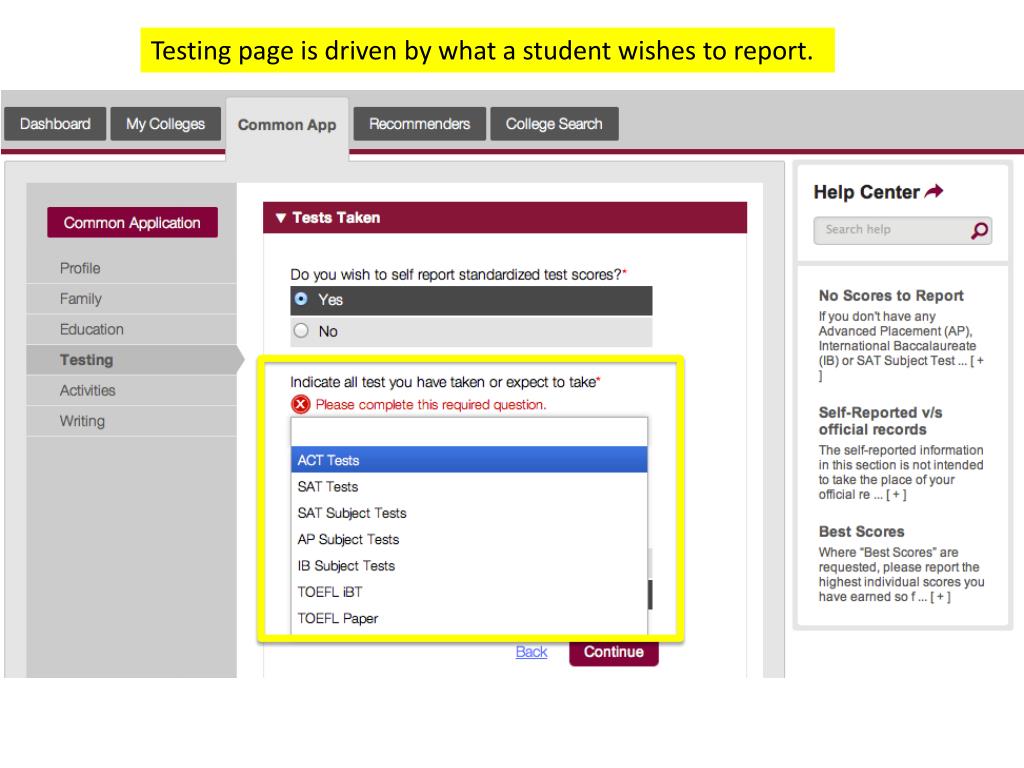Screen dimensions: 1024x768
Task: Select No for self reporting scores
Action: point(471,331)
